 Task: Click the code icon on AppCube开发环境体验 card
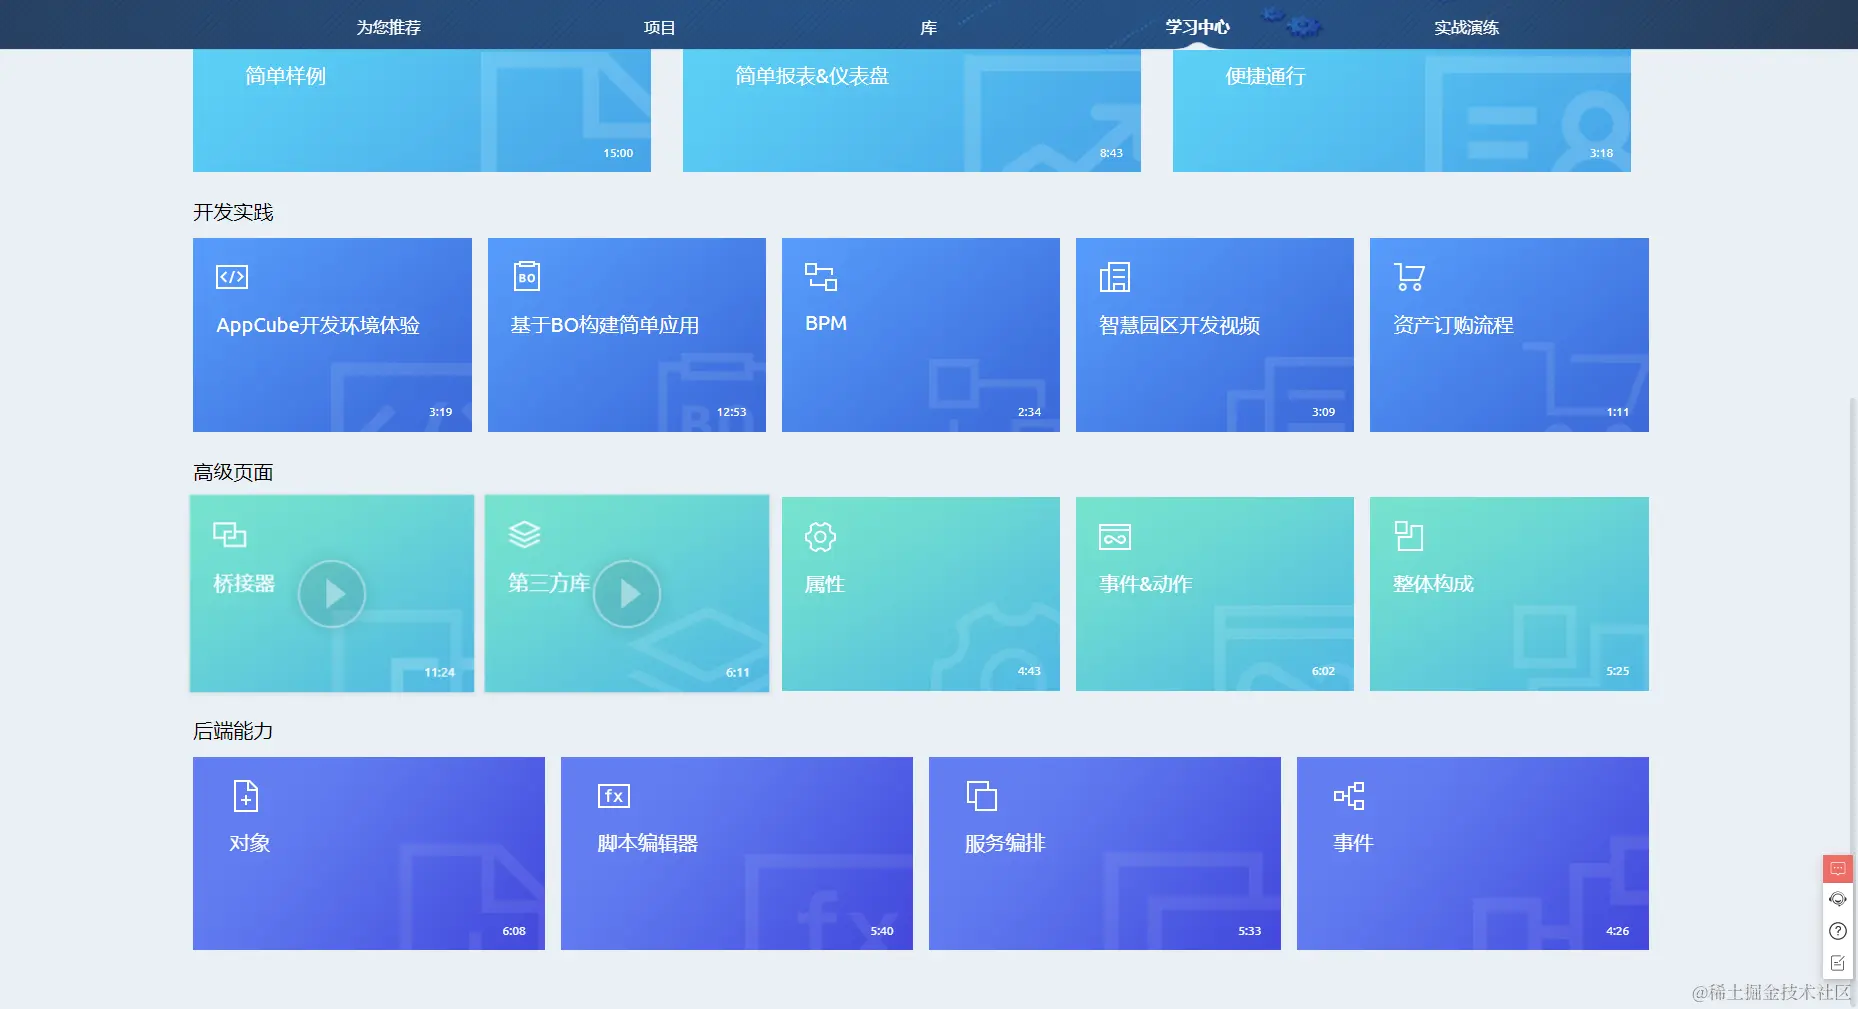[x=232, y=277]
